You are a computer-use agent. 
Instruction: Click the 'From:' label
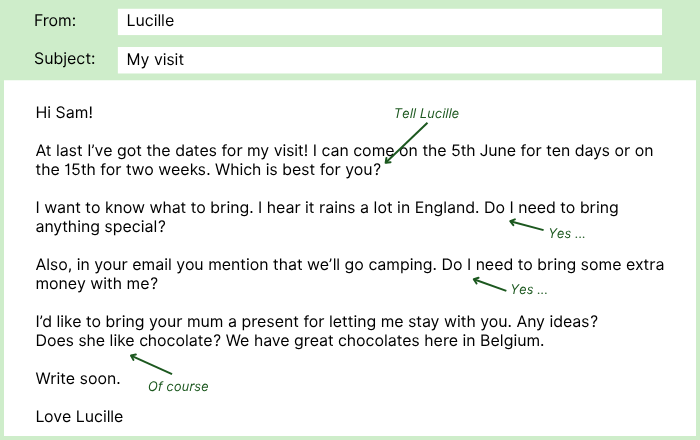[55, 21]
